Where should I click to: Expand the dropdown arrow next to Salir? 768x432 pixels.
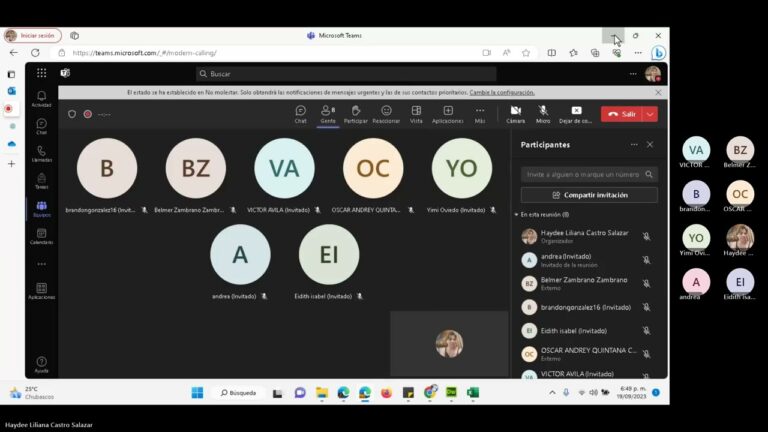(650, 114)
